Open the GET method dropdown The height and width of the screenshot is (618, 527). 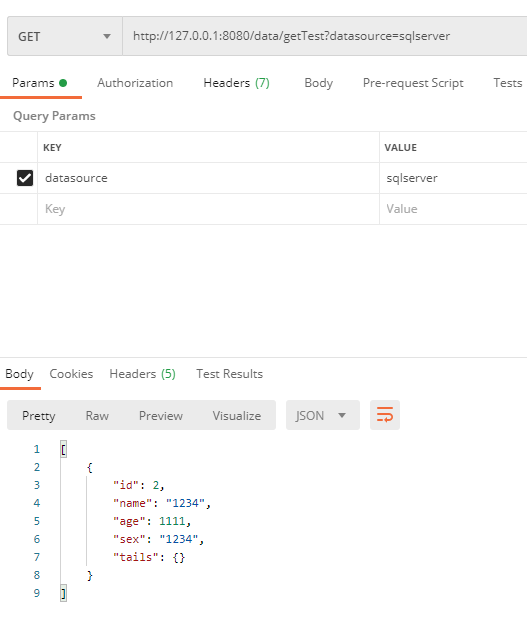65,36
